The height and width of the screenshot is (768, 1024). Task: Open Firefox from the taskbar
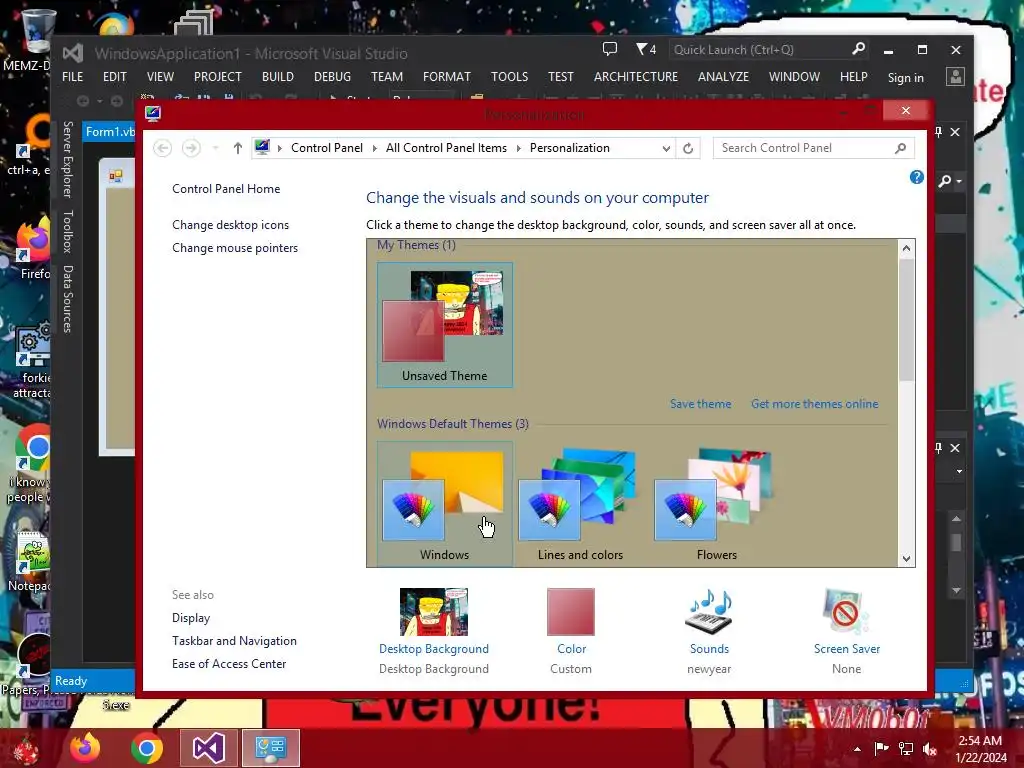pos(85,748)
